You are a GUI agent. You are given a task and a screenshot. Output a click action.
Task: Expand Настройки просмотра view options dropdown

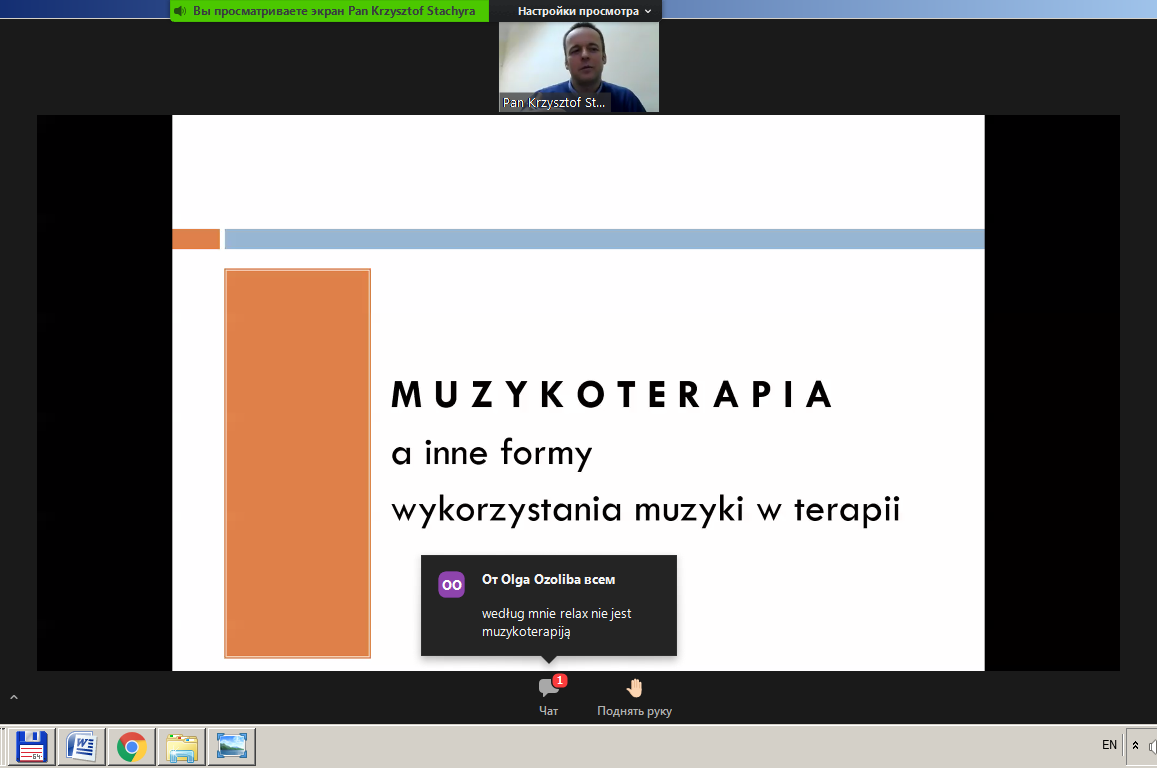tap(584, 11)
